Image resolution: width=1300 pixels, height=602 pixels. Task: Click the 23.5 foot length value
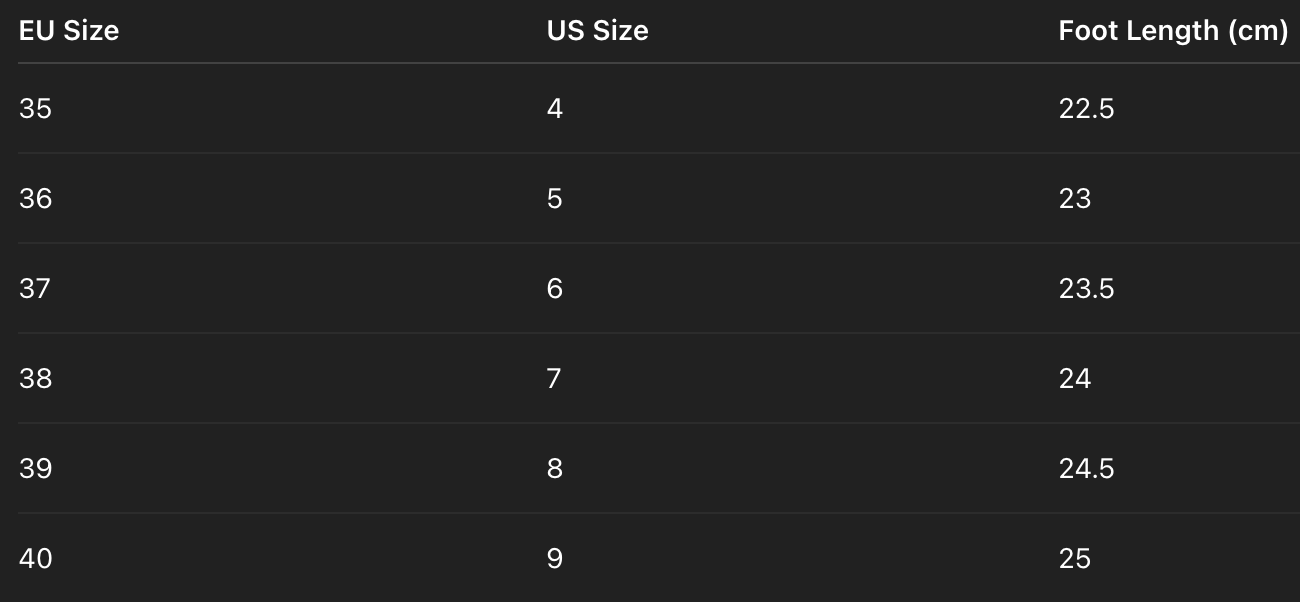point(1086,288)
